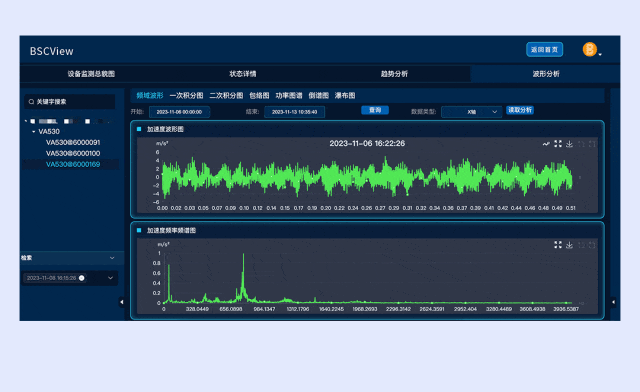Select device VA530@6000100 in tree
This screenshot has height=392, width=640.
pos(73,154)
